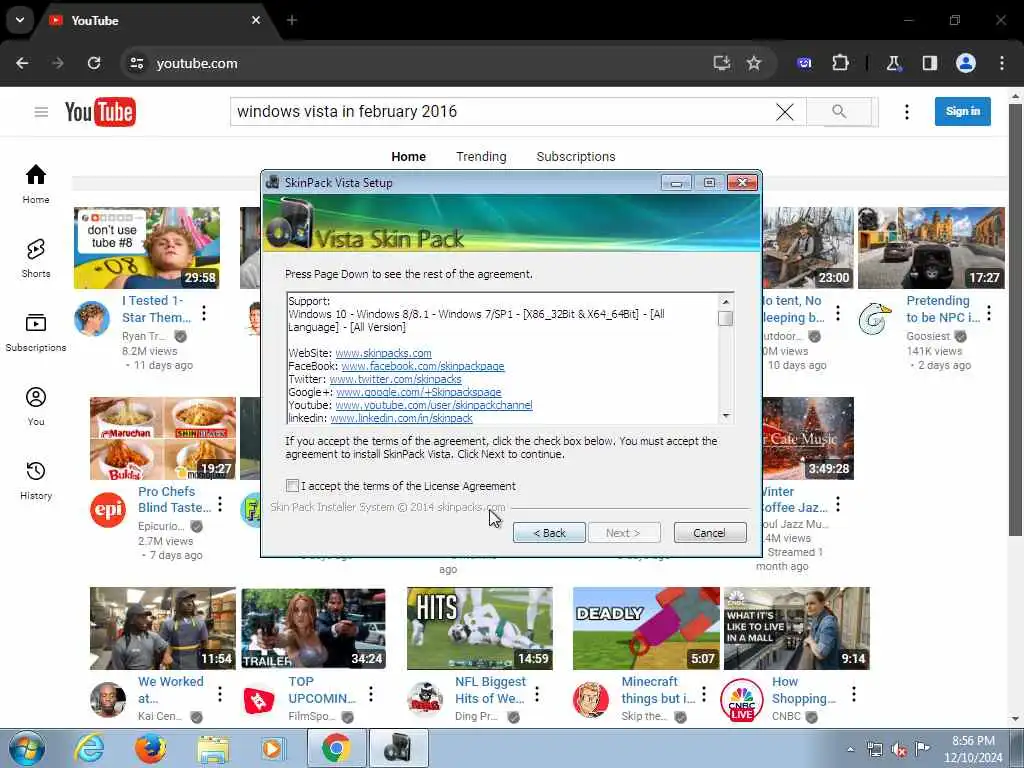The width and height of the screenshot is (1024, 768).
Task: Open YouTube settings three-dot menu
Action: (x=906, y=112)
